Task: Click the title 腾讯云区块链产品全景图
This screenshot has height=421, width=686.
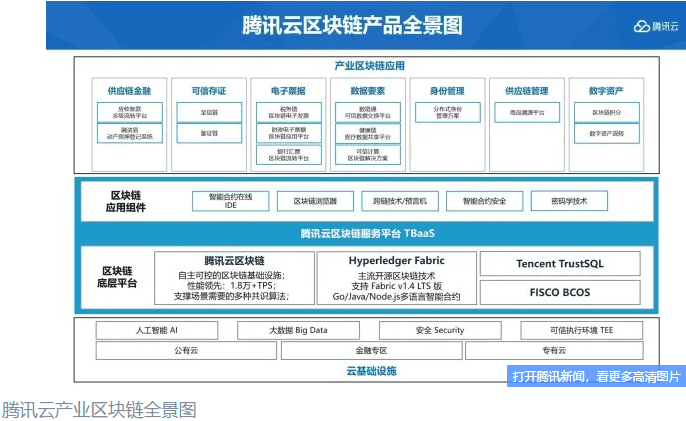Action: pos(352,25)
